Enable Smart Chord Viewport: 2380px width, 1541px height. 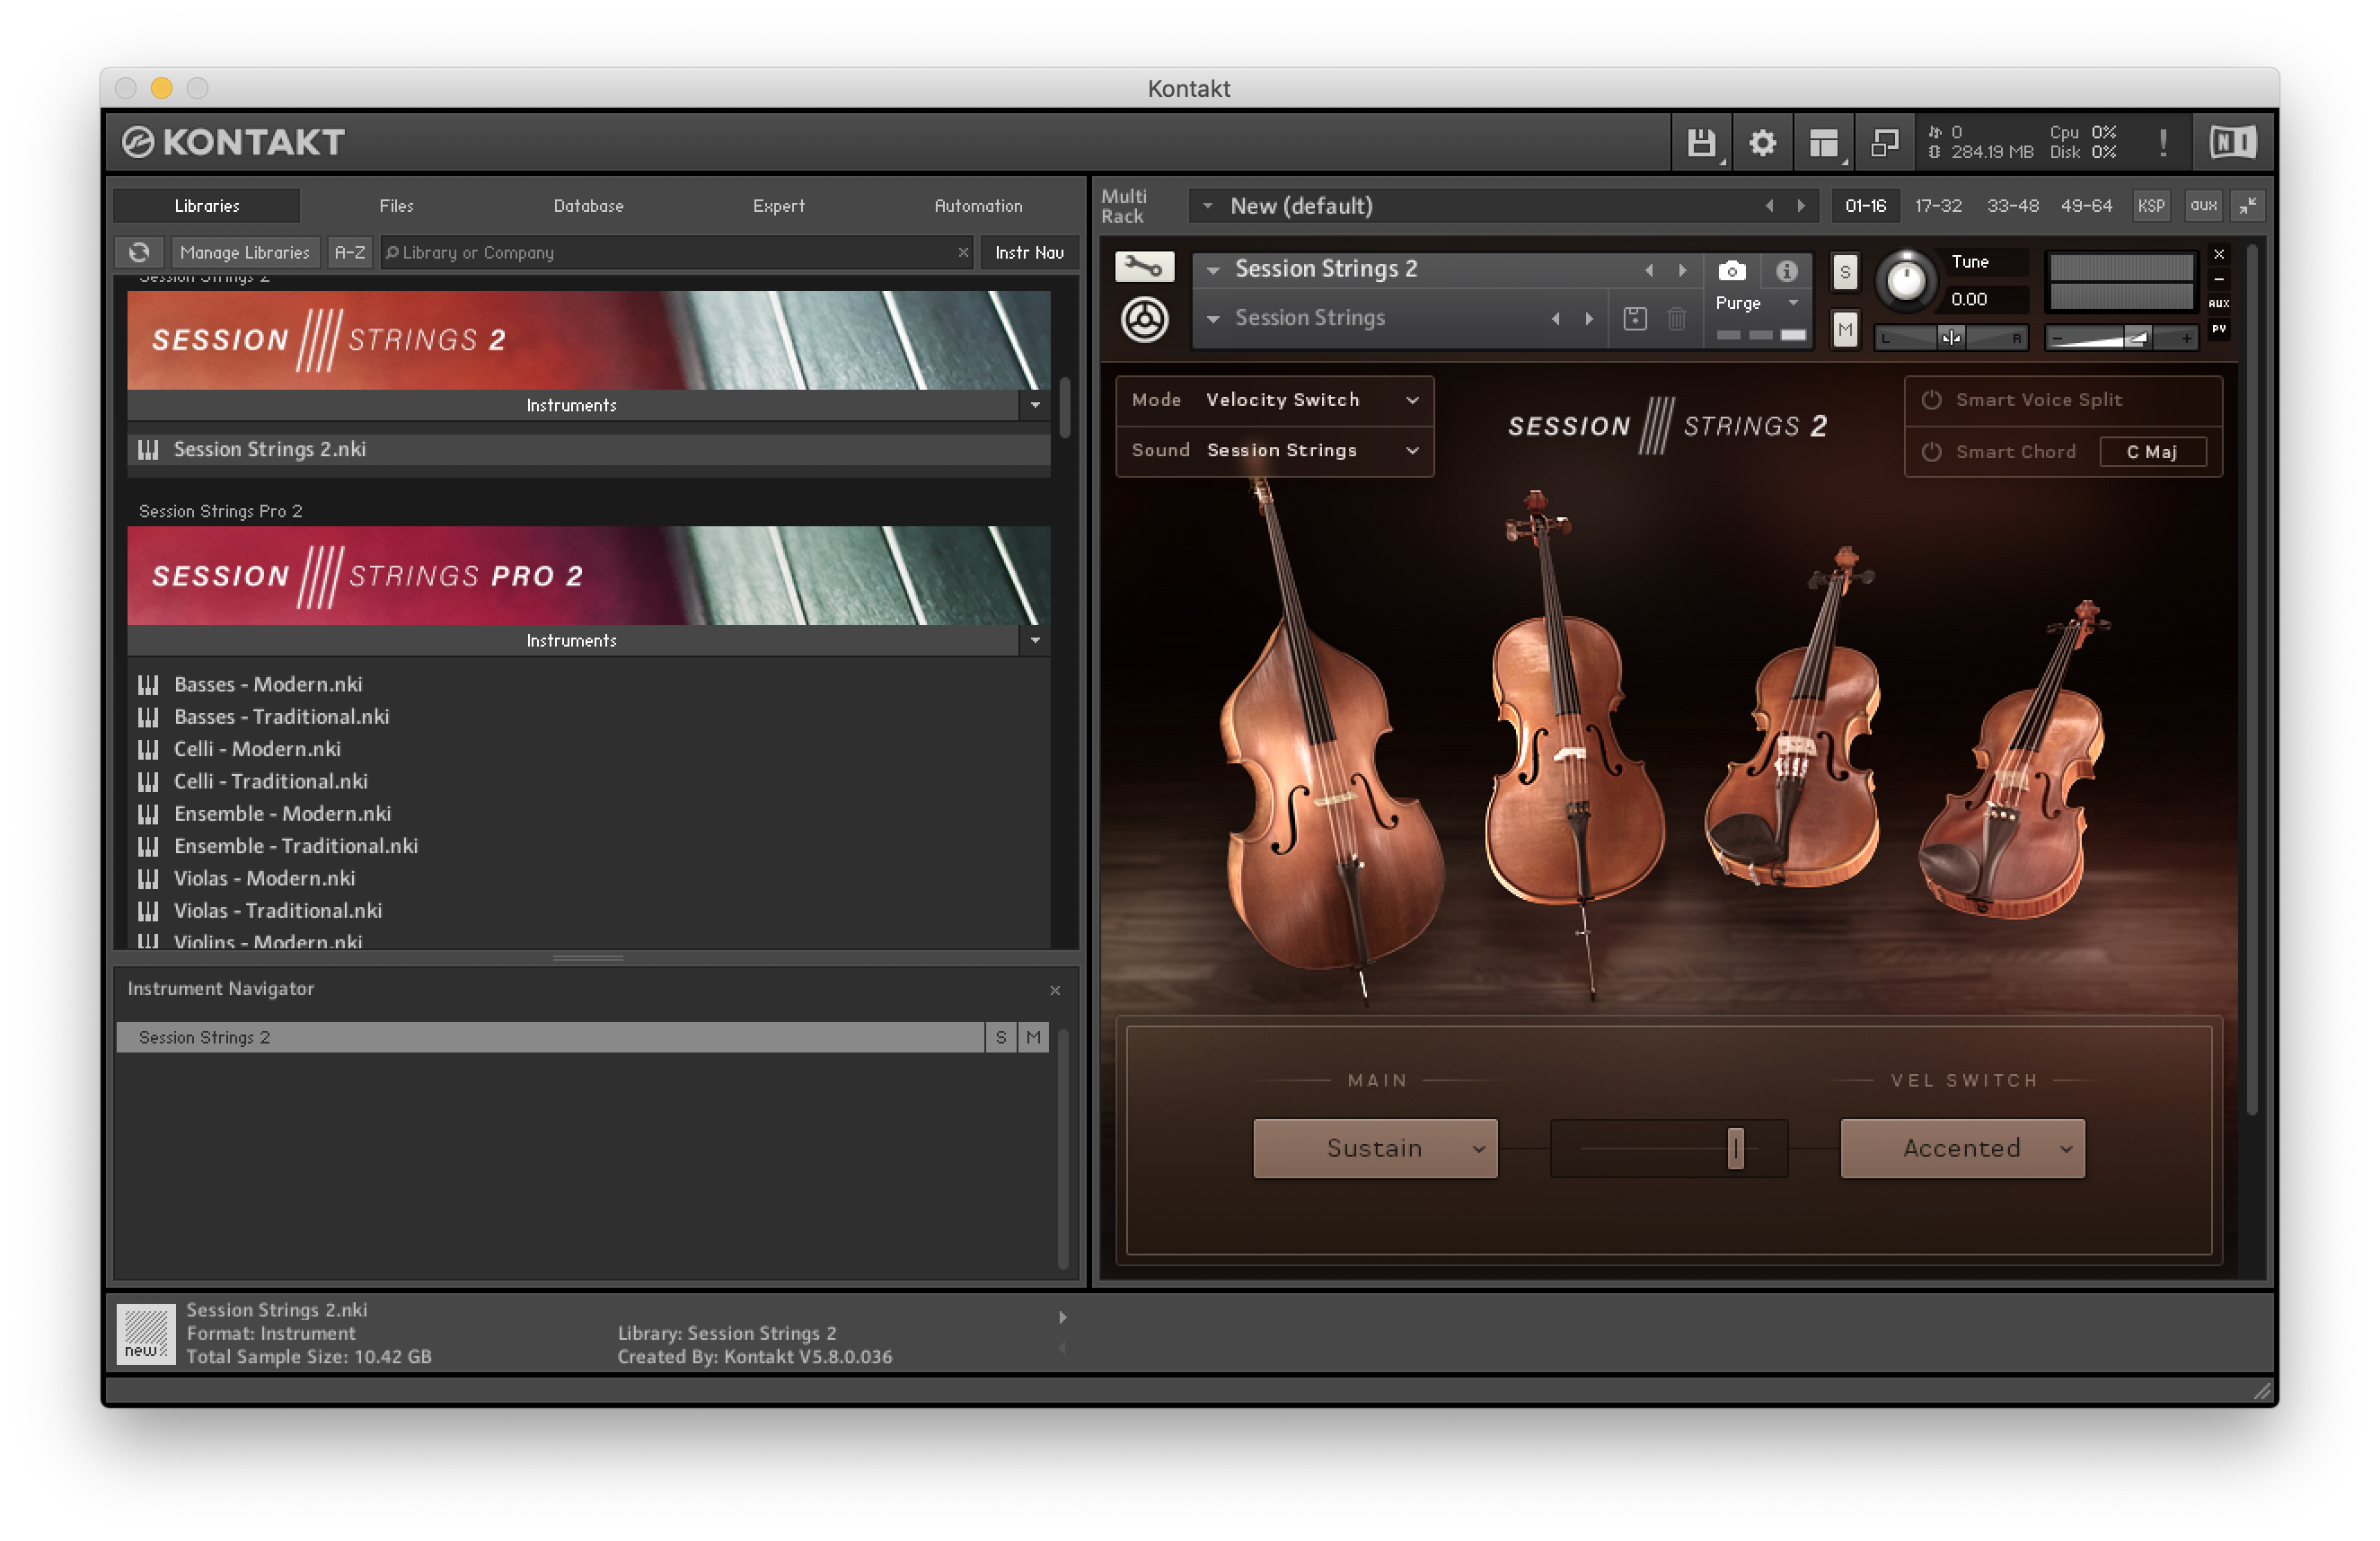point(1930,452)
